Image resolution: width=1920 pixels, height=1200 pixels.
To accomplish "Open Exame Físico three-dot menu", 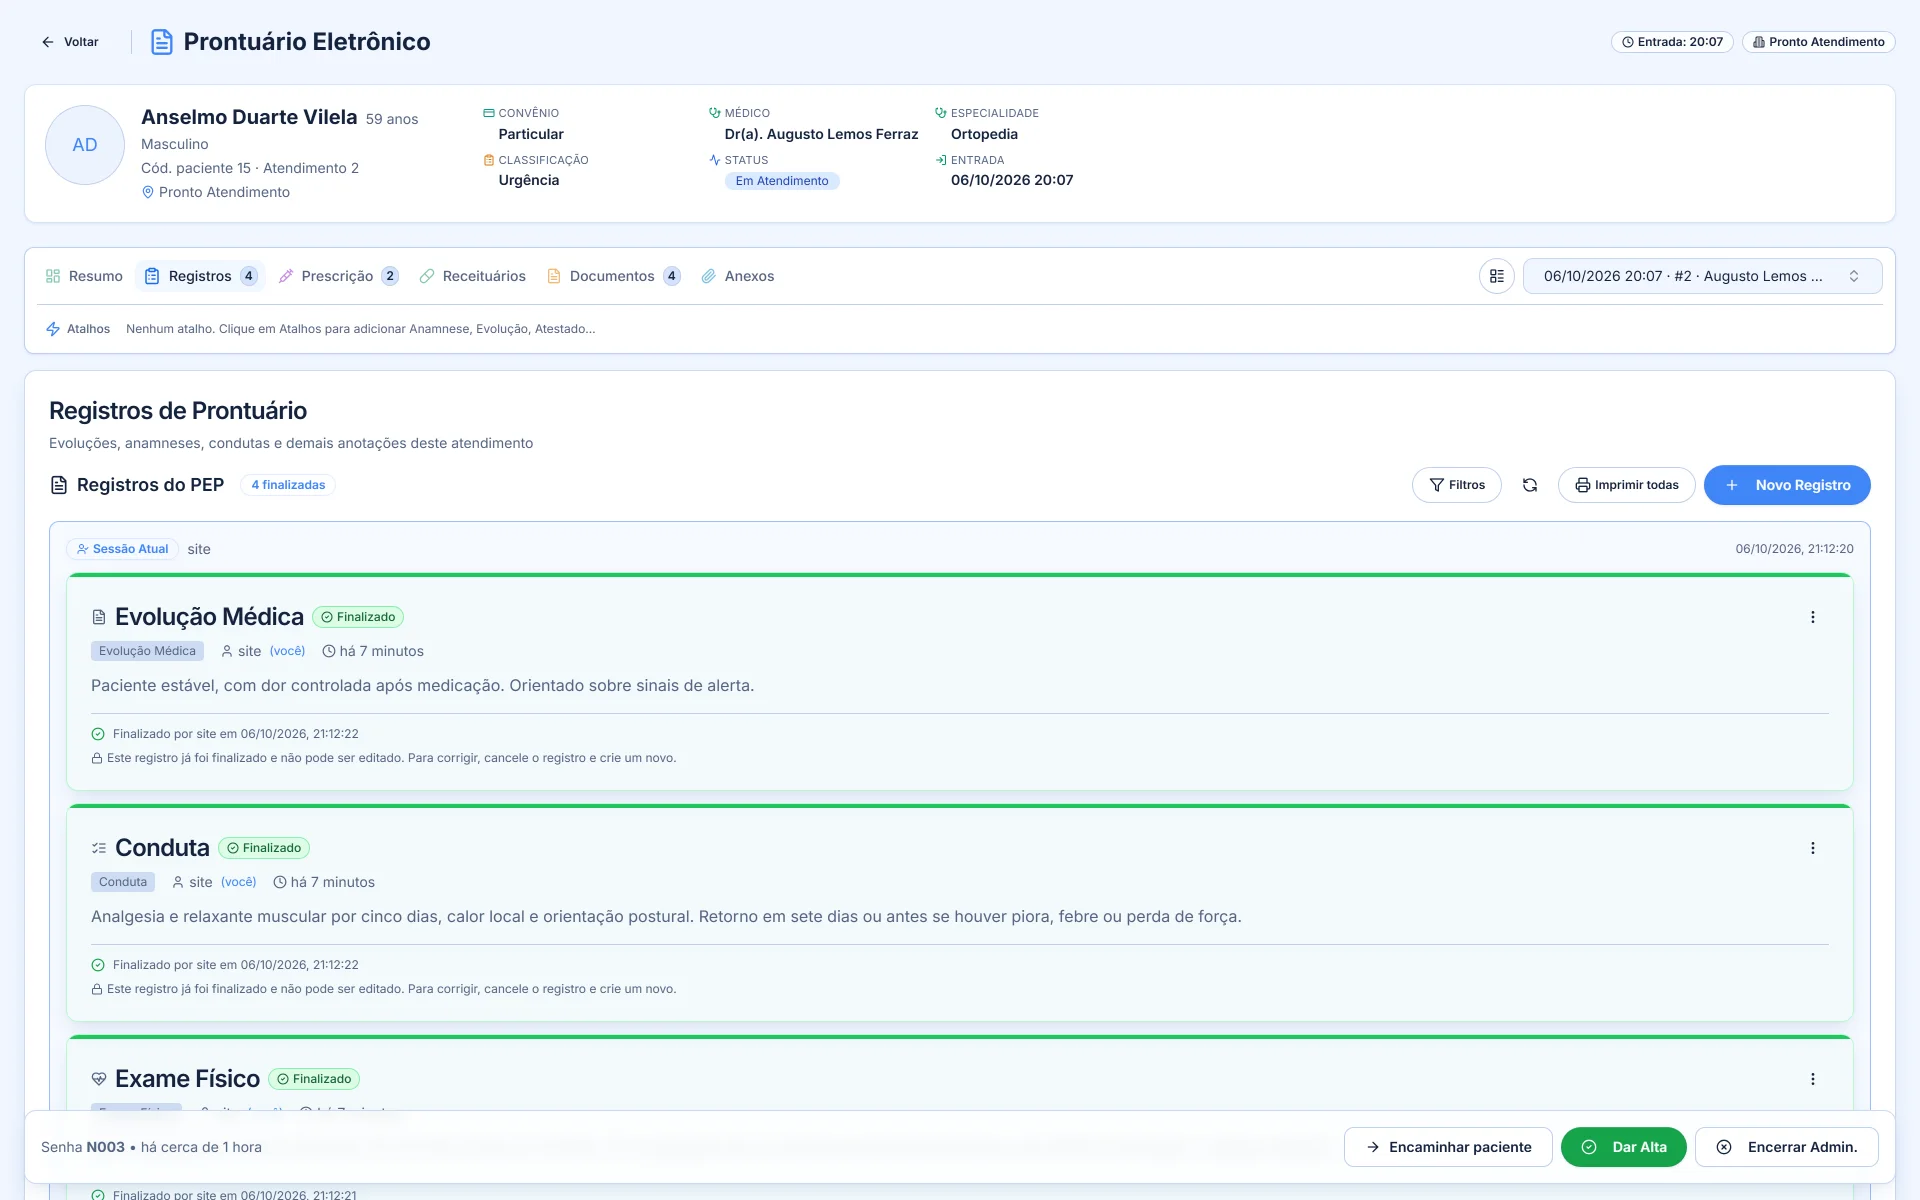I will (x=1812, y=1079).
